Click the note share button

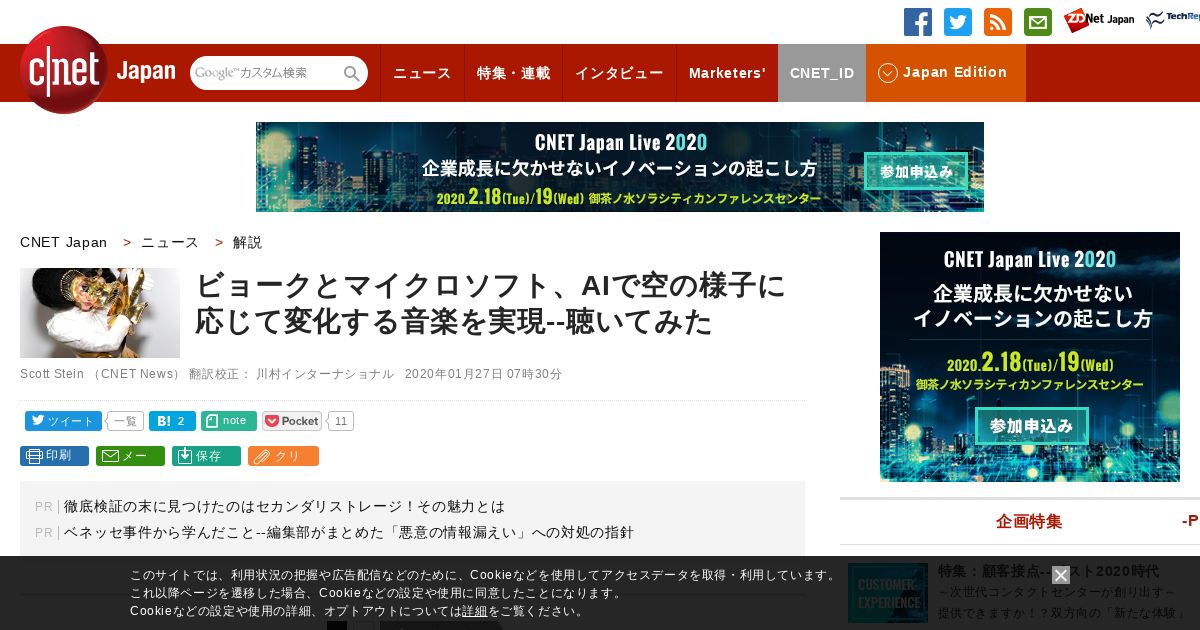coord(229,421)
